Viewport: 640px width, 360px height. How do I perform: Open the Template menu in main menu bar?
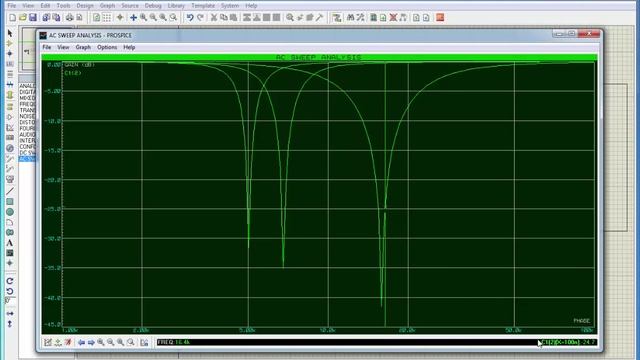(x=203, y=6)
